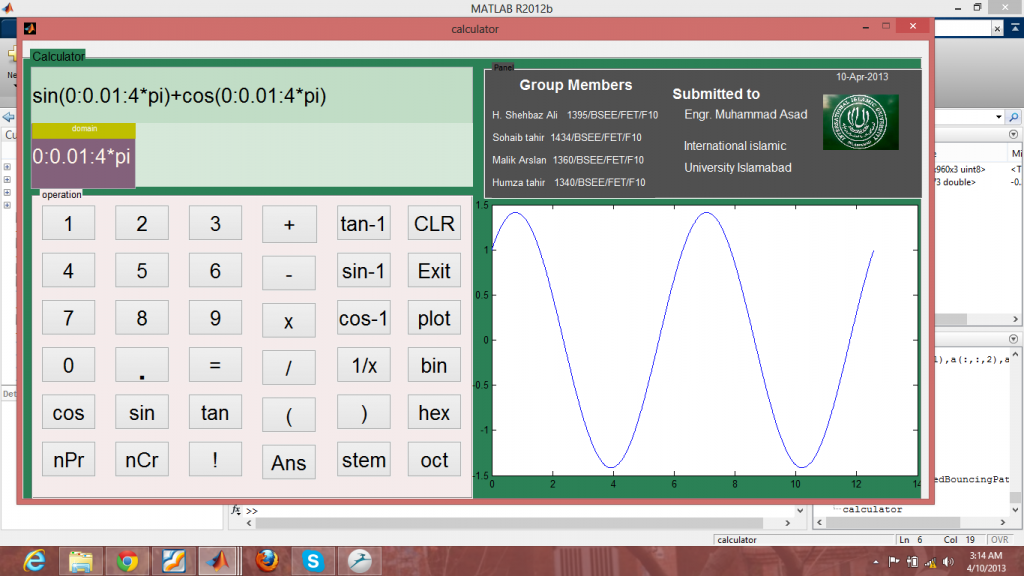Click the calculator digit 5 button
Screen dimensions: 1024x576
tap(142, 270)
